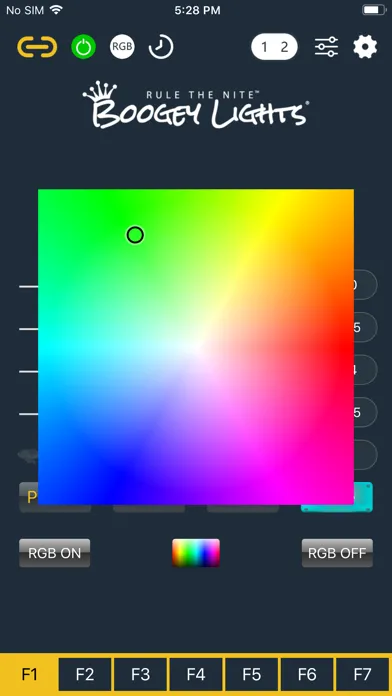Open the timer clock icon

pyautogui.click(x=161, y=47)
